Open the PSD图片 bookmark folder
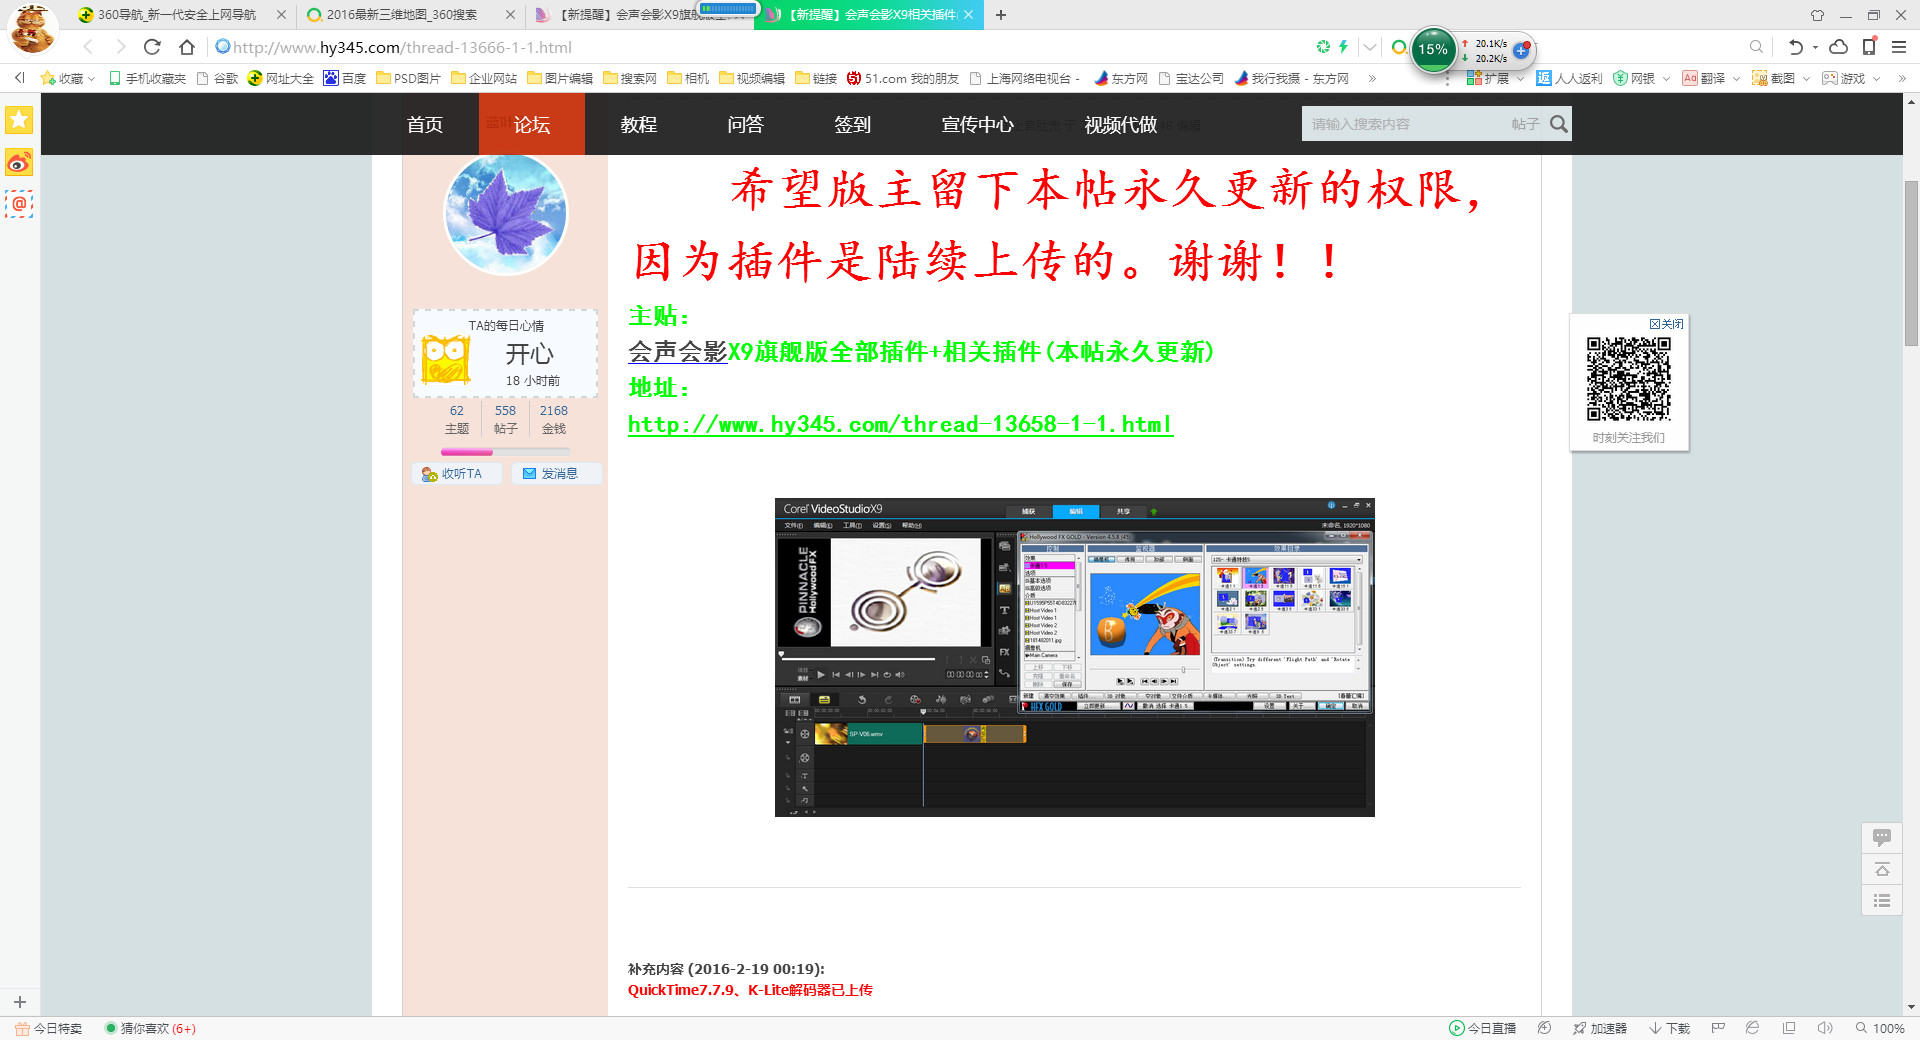This screenshot has width=1920, height=1040. (409, 78)
